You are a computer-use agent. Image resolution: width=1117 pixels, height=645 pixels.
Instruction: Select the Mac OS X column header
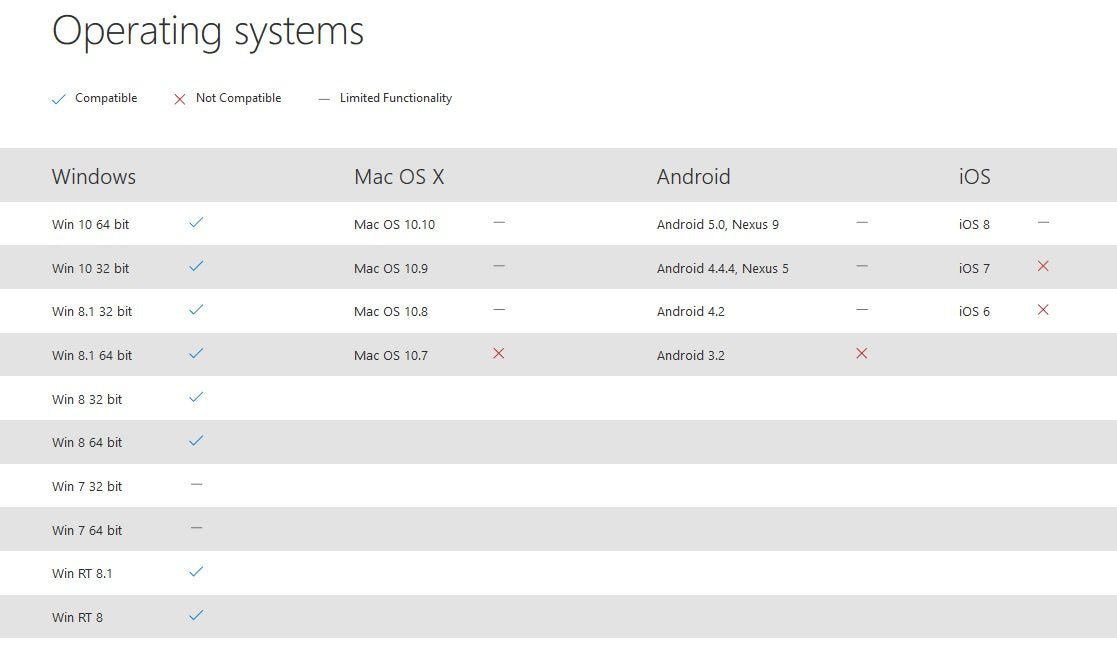[399, 177]
